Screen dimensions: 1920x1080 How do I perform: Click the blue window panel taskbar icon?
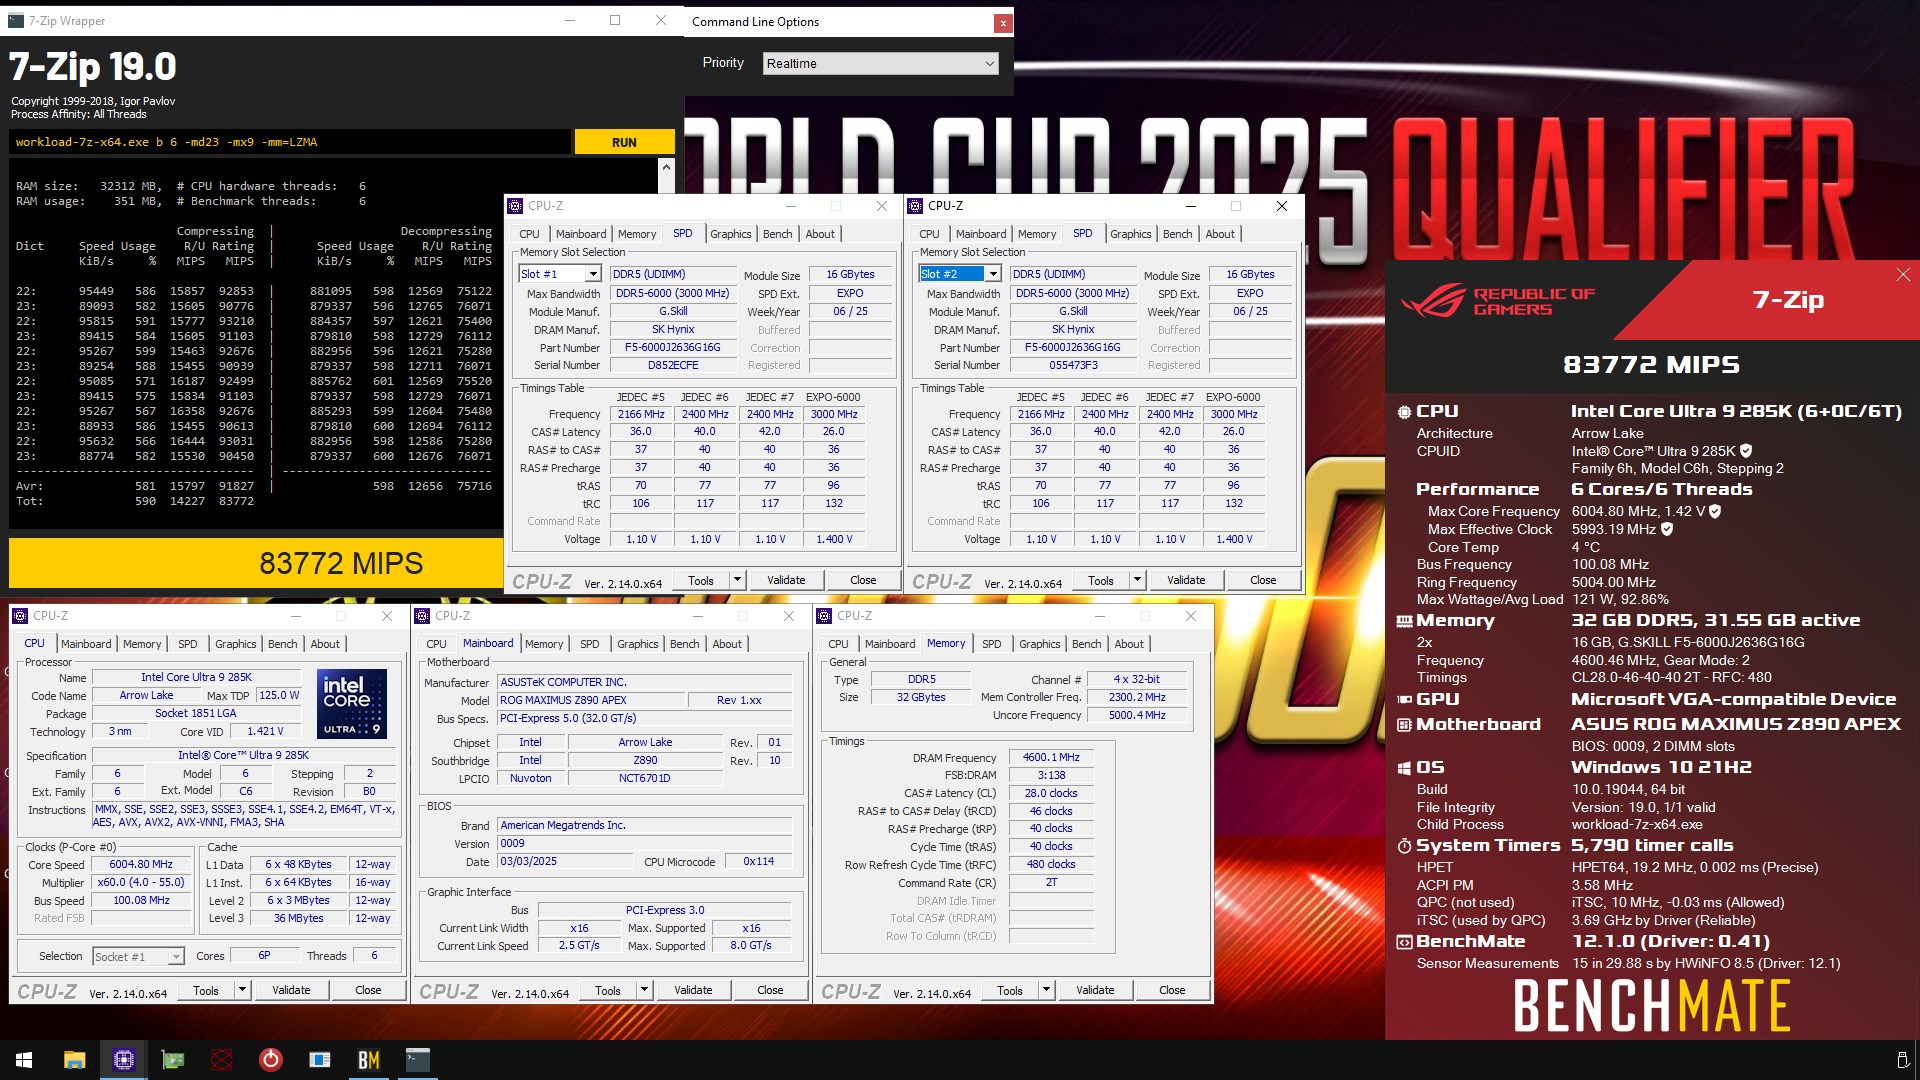320,1060
